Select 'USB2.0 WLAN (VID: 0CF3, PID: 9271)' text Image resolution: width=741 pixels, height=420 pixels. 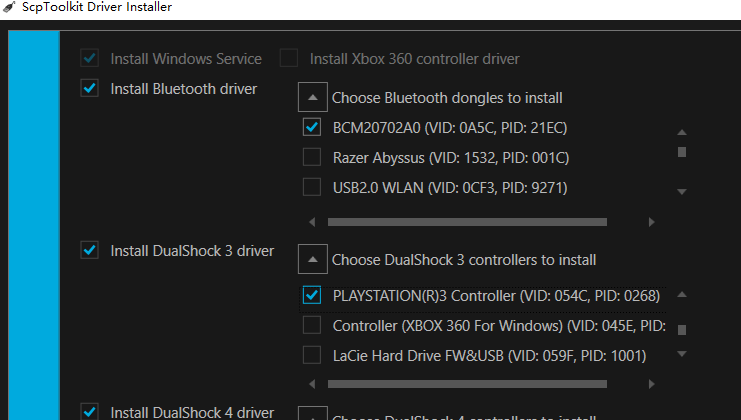click(x=450, y=188)
